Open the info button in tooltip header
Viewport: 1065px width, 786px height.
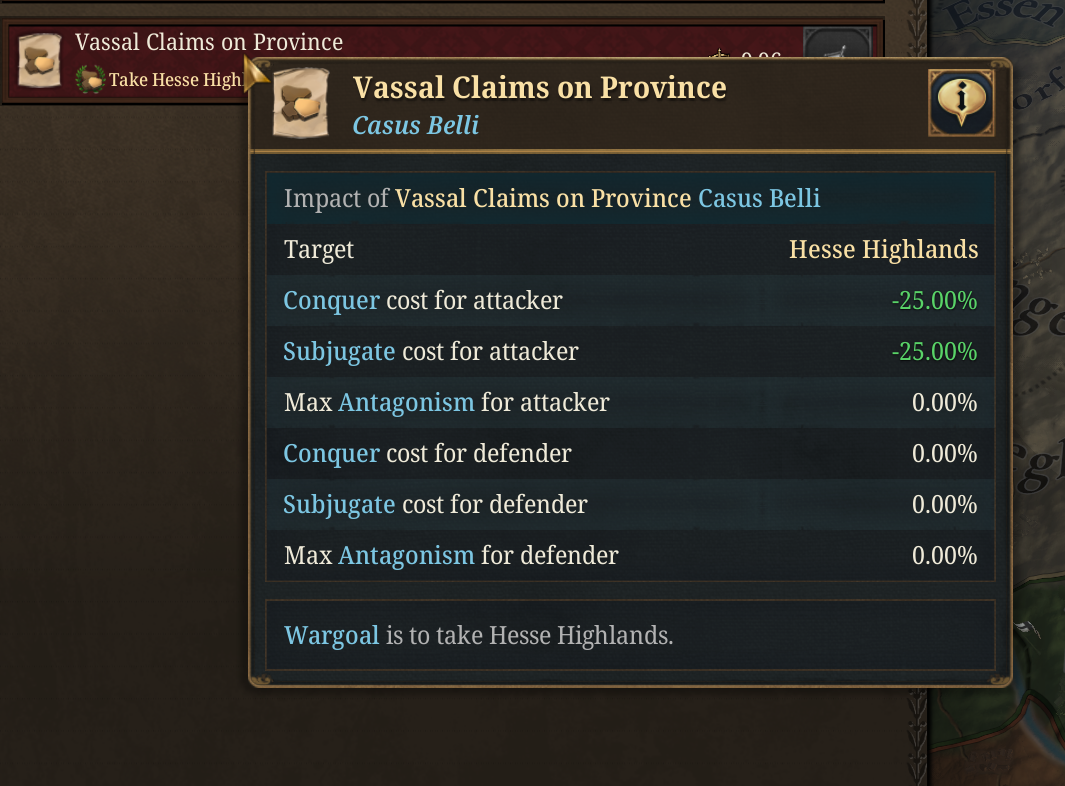pos(961,102)
